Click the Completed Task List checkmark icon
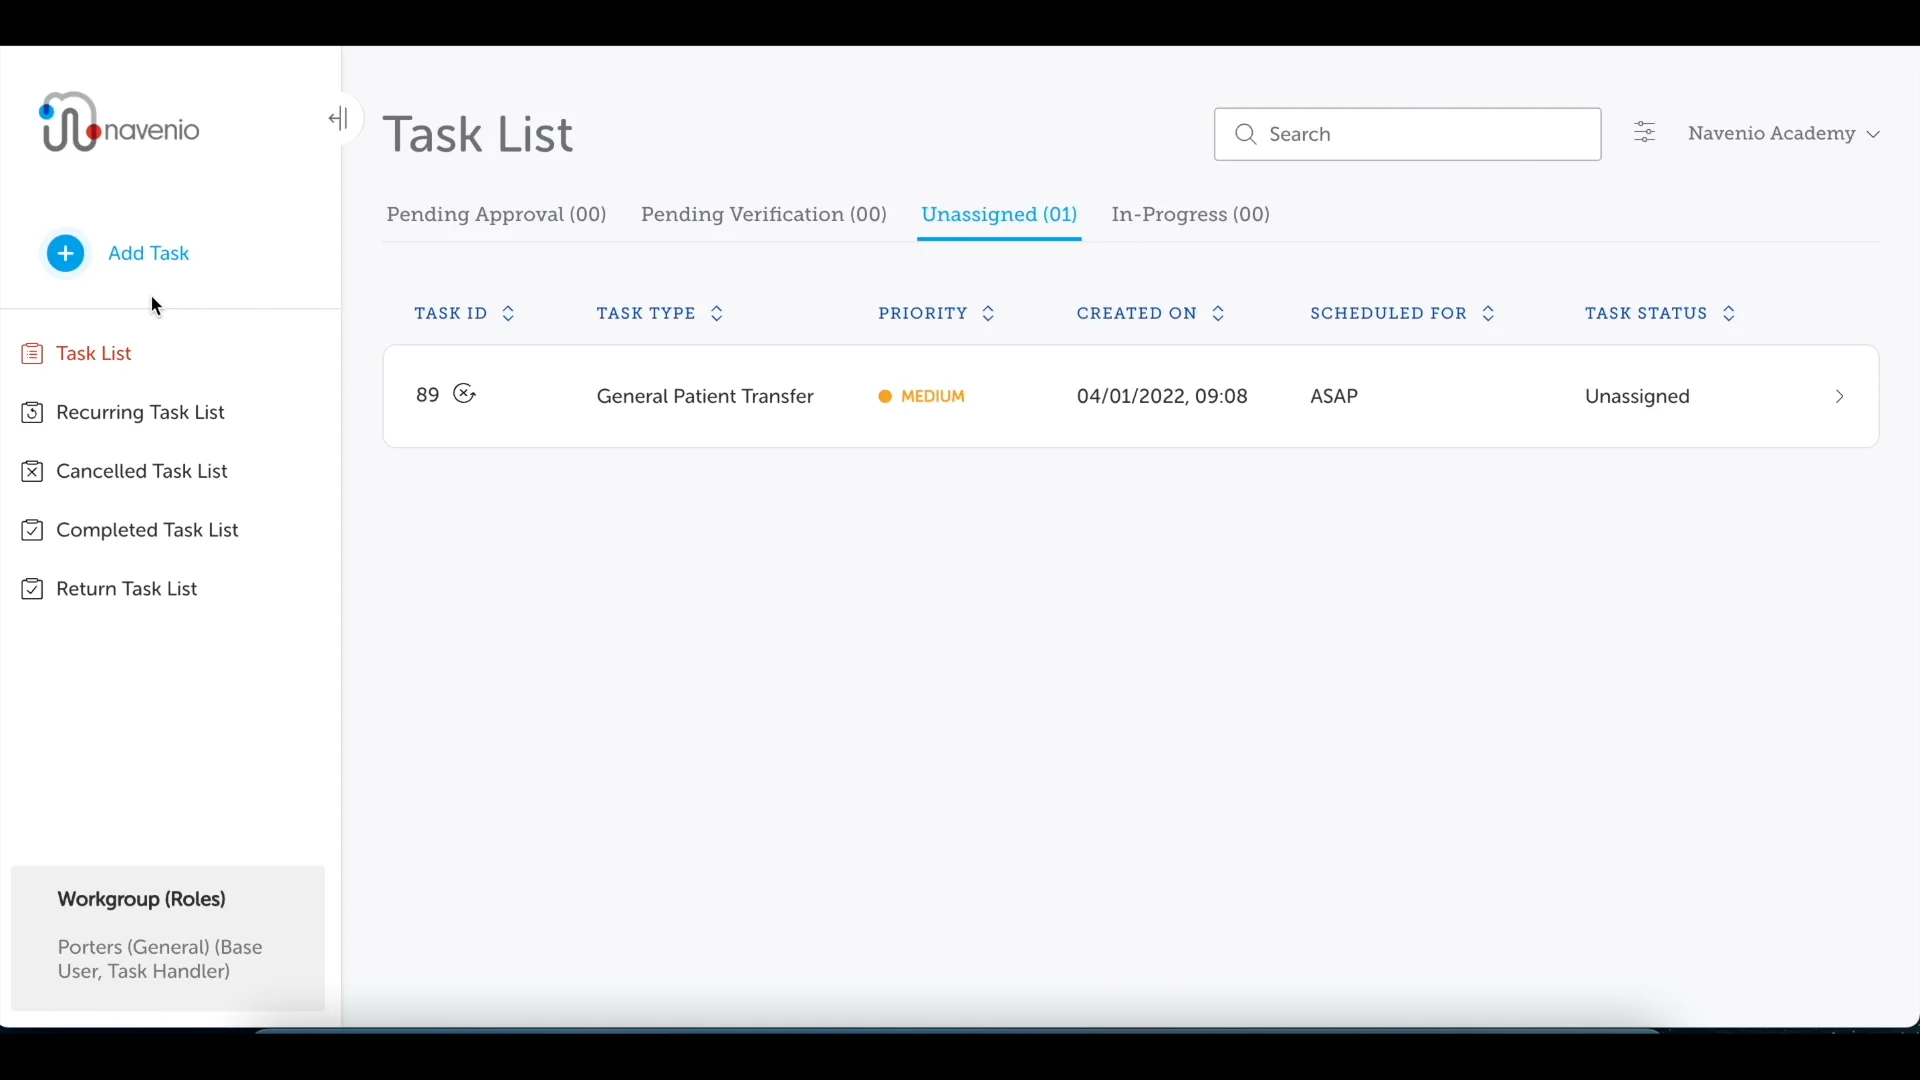This screenshot has width=1920, height=1080. coord(32,531)
